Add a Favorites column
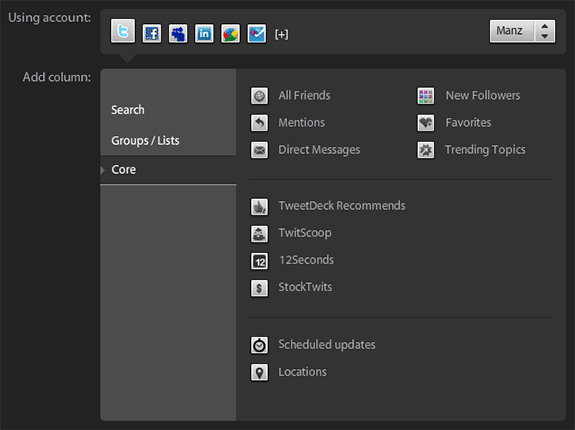 468,123
